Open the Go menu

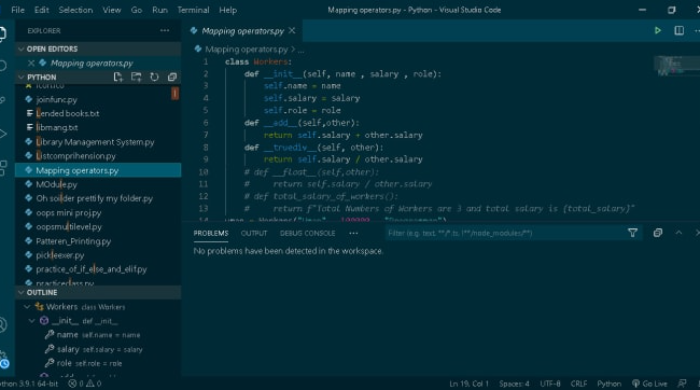pos(137,10)
